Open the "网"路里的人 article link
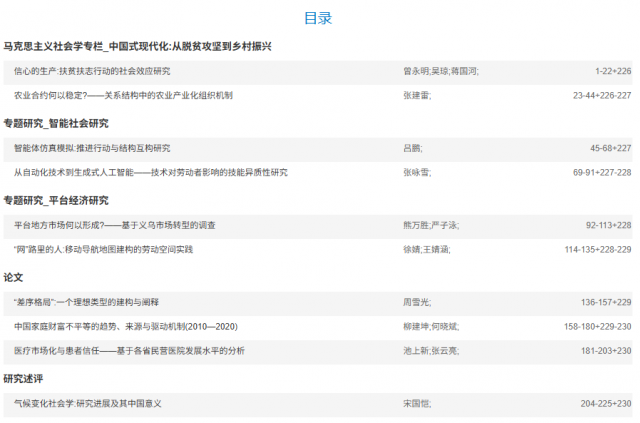 tap(103, 249)
